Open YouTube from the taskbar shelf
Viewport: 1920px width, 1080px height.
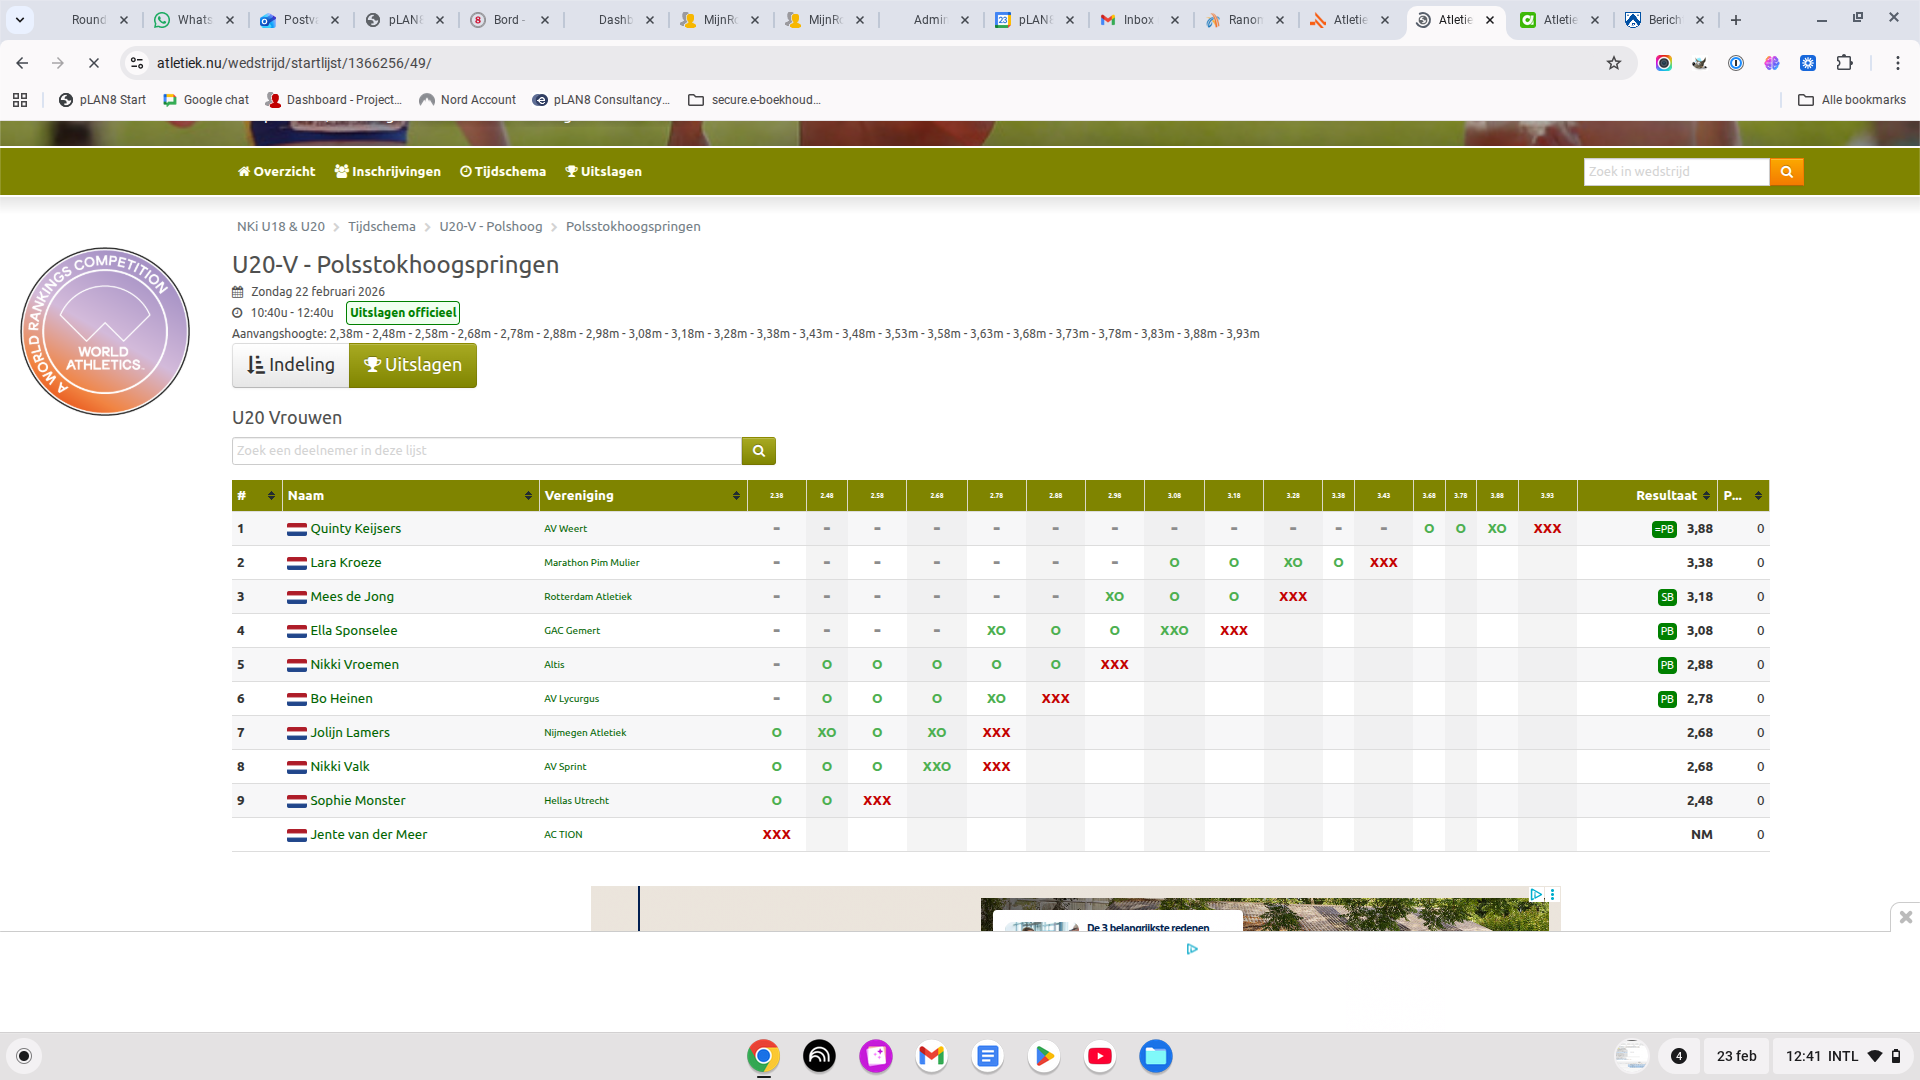1099,1056
